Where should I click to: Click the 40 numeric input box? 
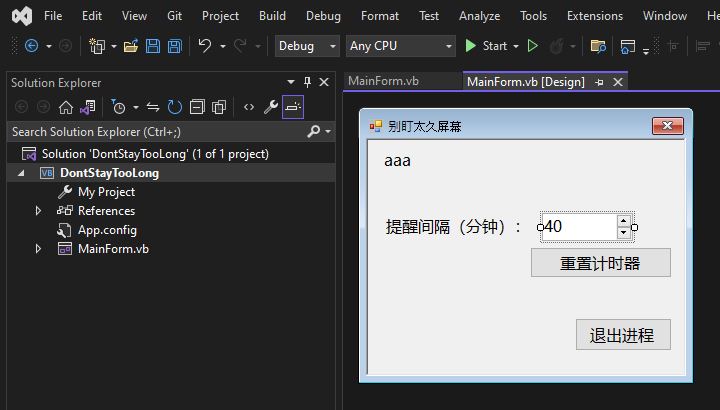(x=579, y=227)
